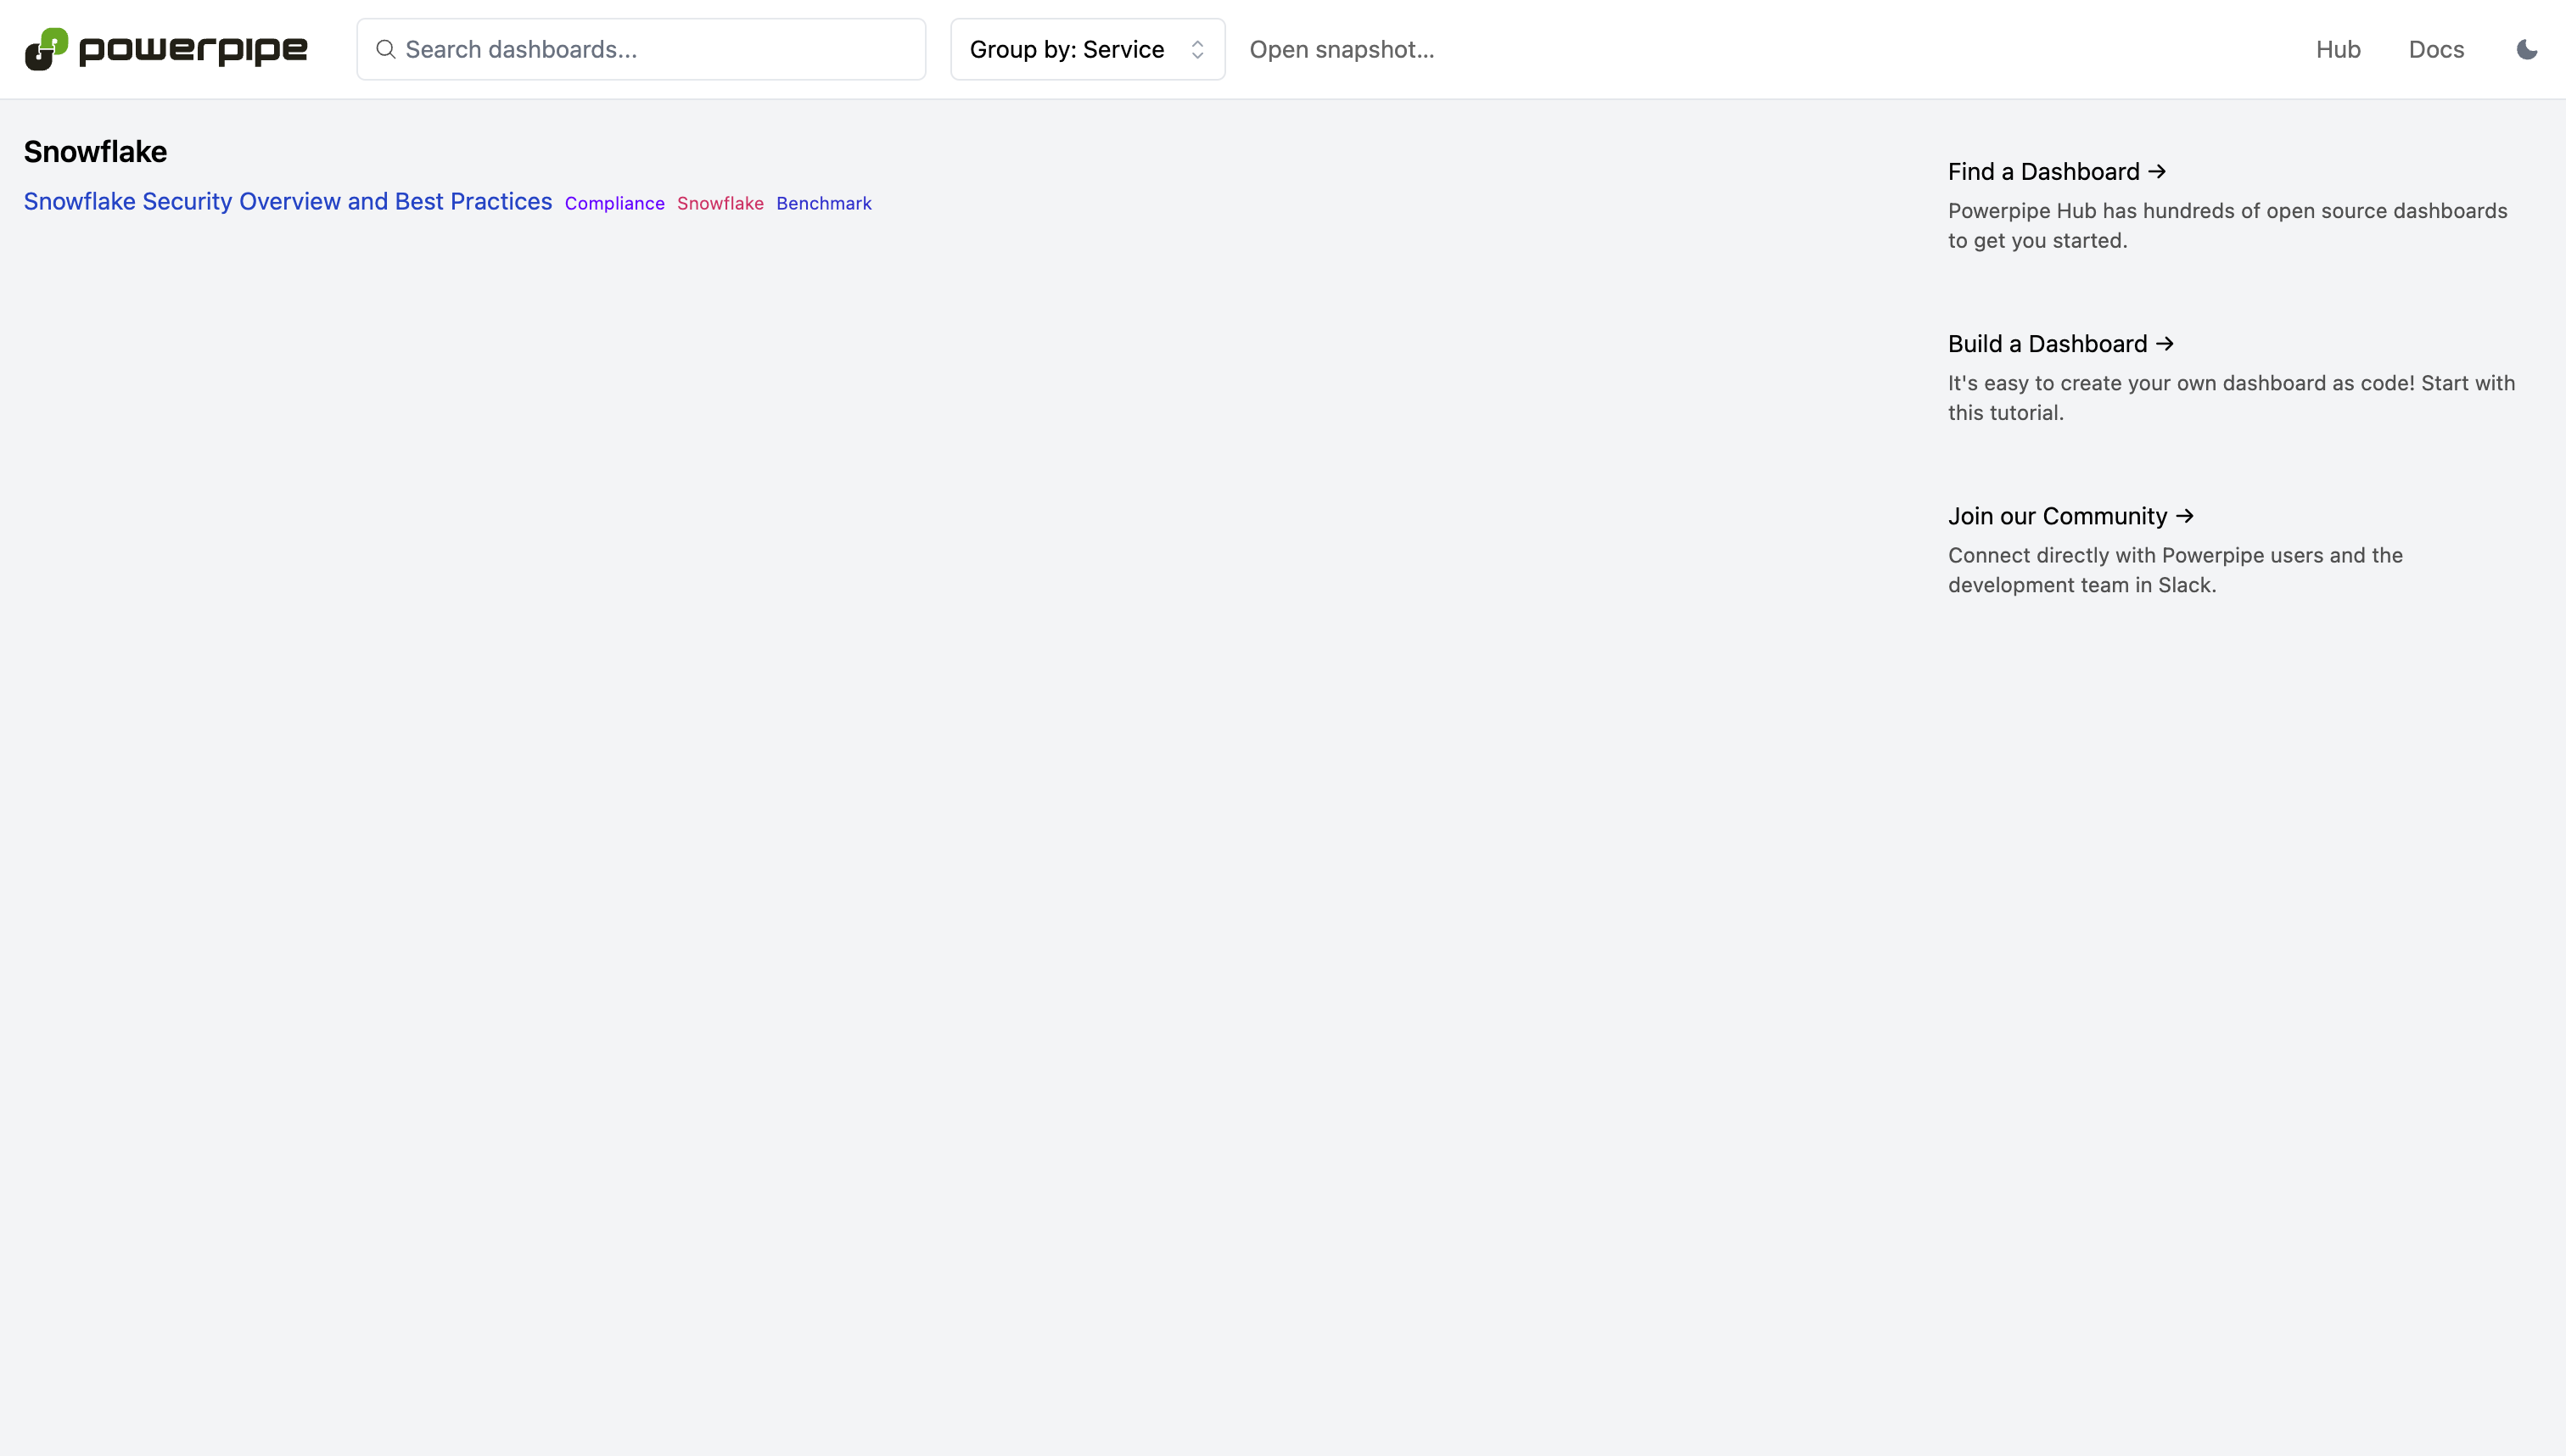Focus the Search dashboards input field
Viewport: 2566px width, 1456px height.
pos(660,49)
